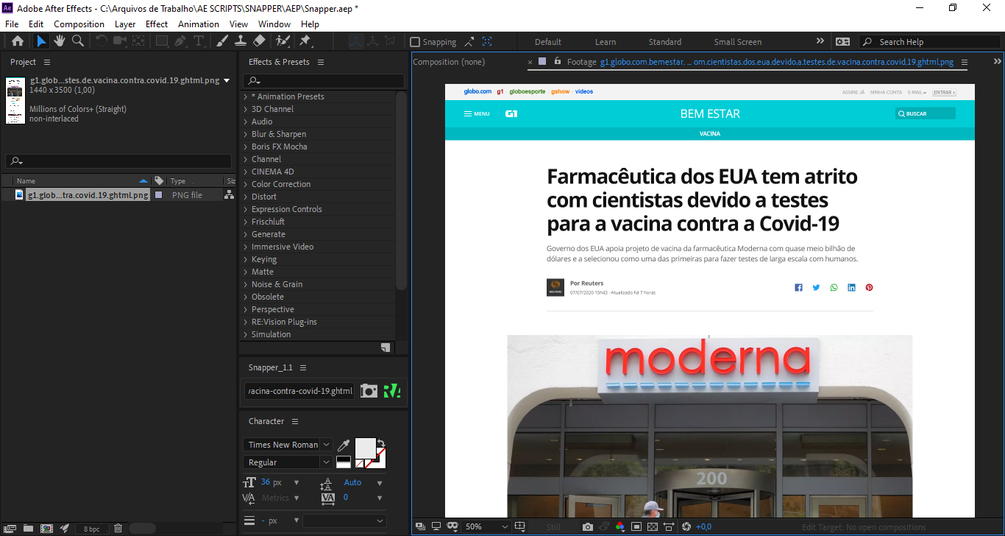1005x536 pixels.
Task: Switch to the Default workspace
Action: coord(548,42)
